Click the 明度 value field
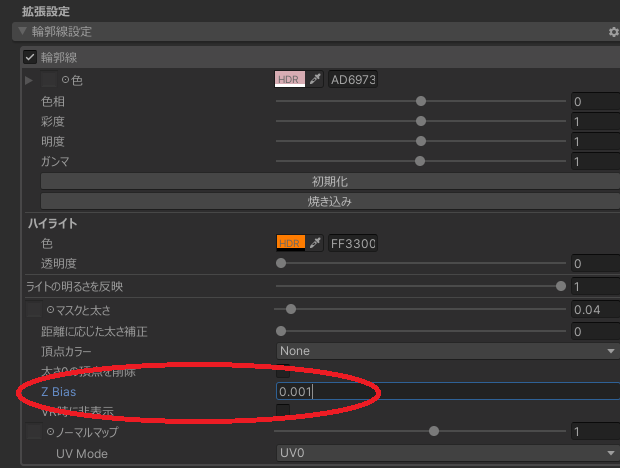The image size is (620, 468). (595, 141)
